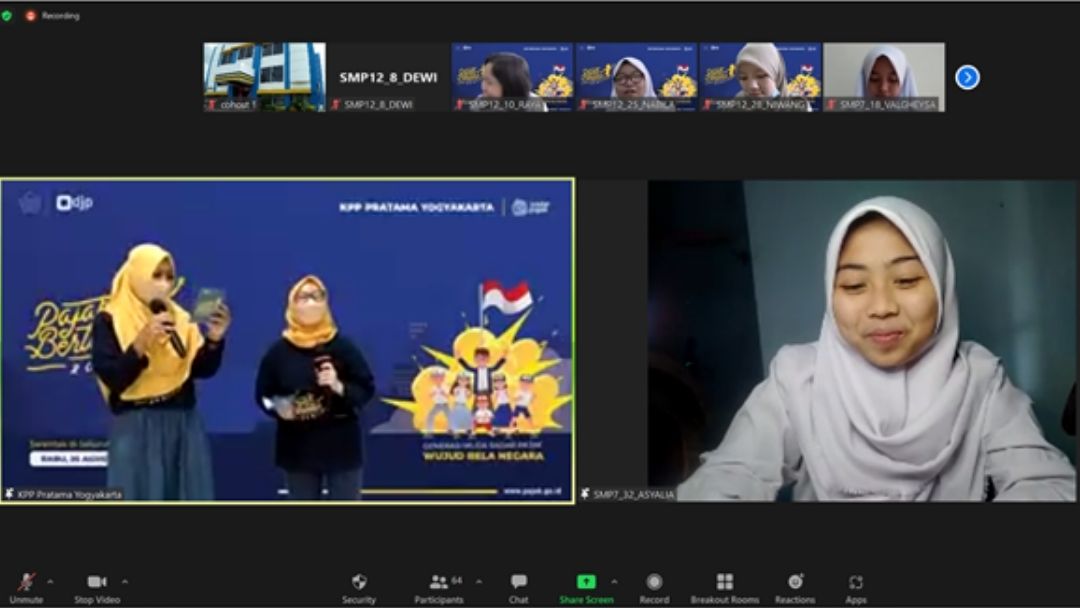
Task: Select the cohost 1 video thumbnail
Action: click(x=264, y=77)
